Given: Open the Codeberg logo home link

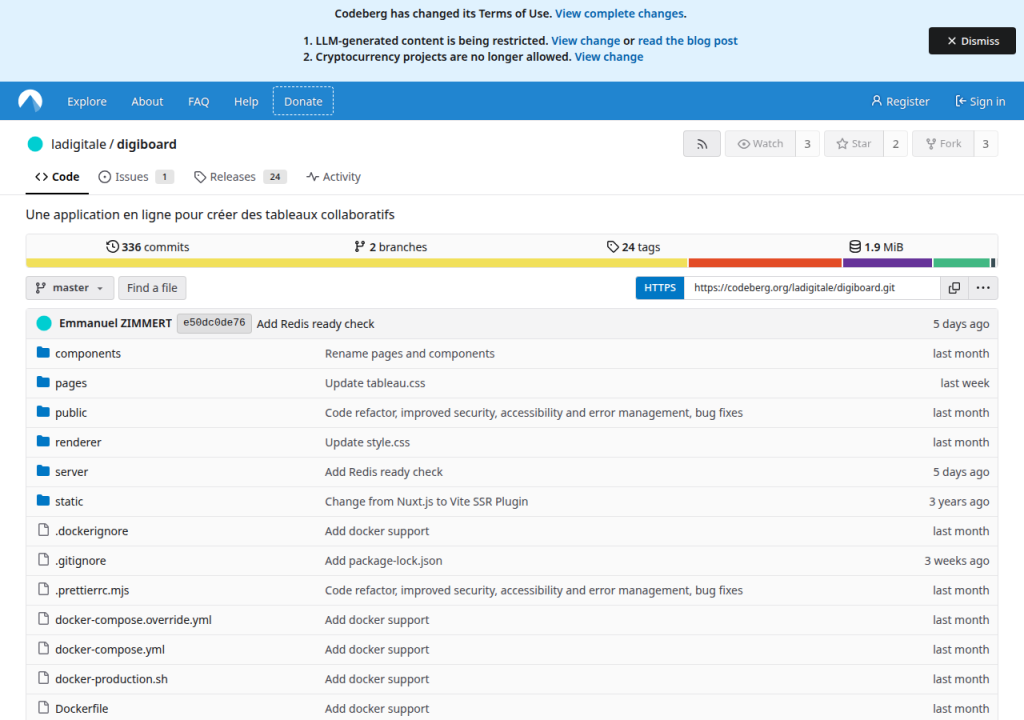Looking at the screenshot, I should pos(30,101).
